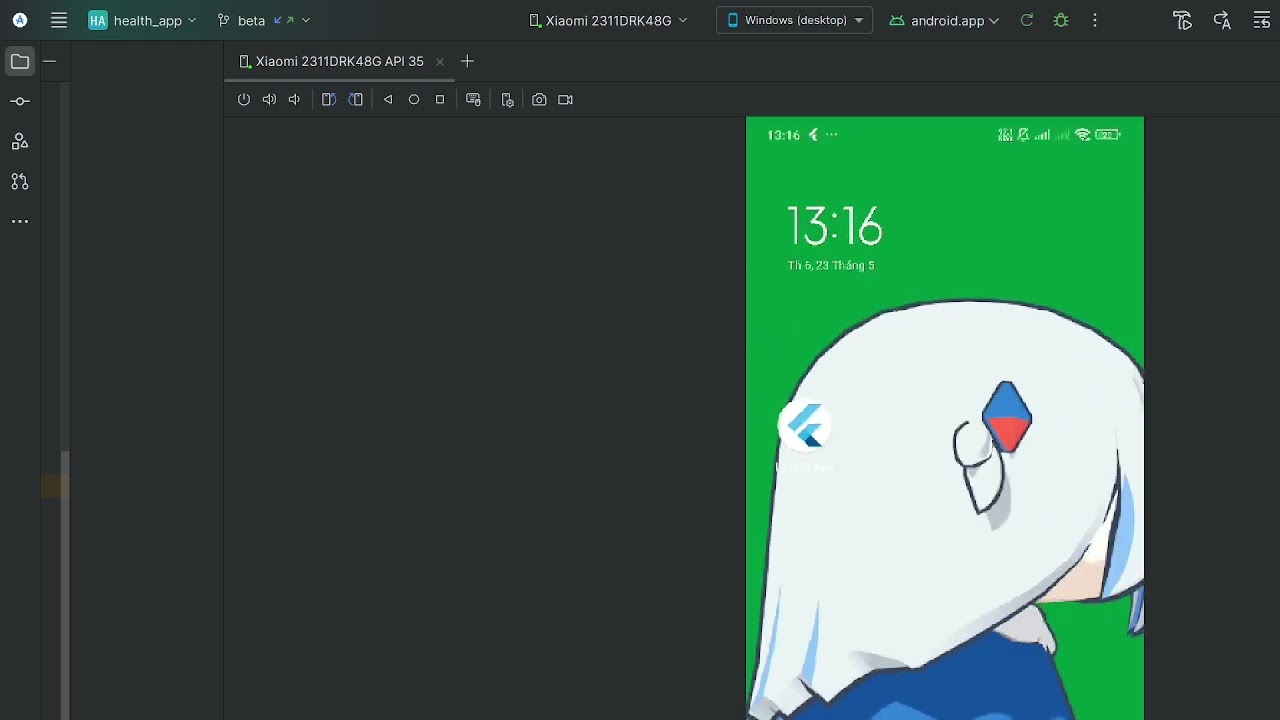Image resolution: width=1280 pixels, height=720 pixels.
Task: Open the beta branch dropdown
Action: click(264, 20)
